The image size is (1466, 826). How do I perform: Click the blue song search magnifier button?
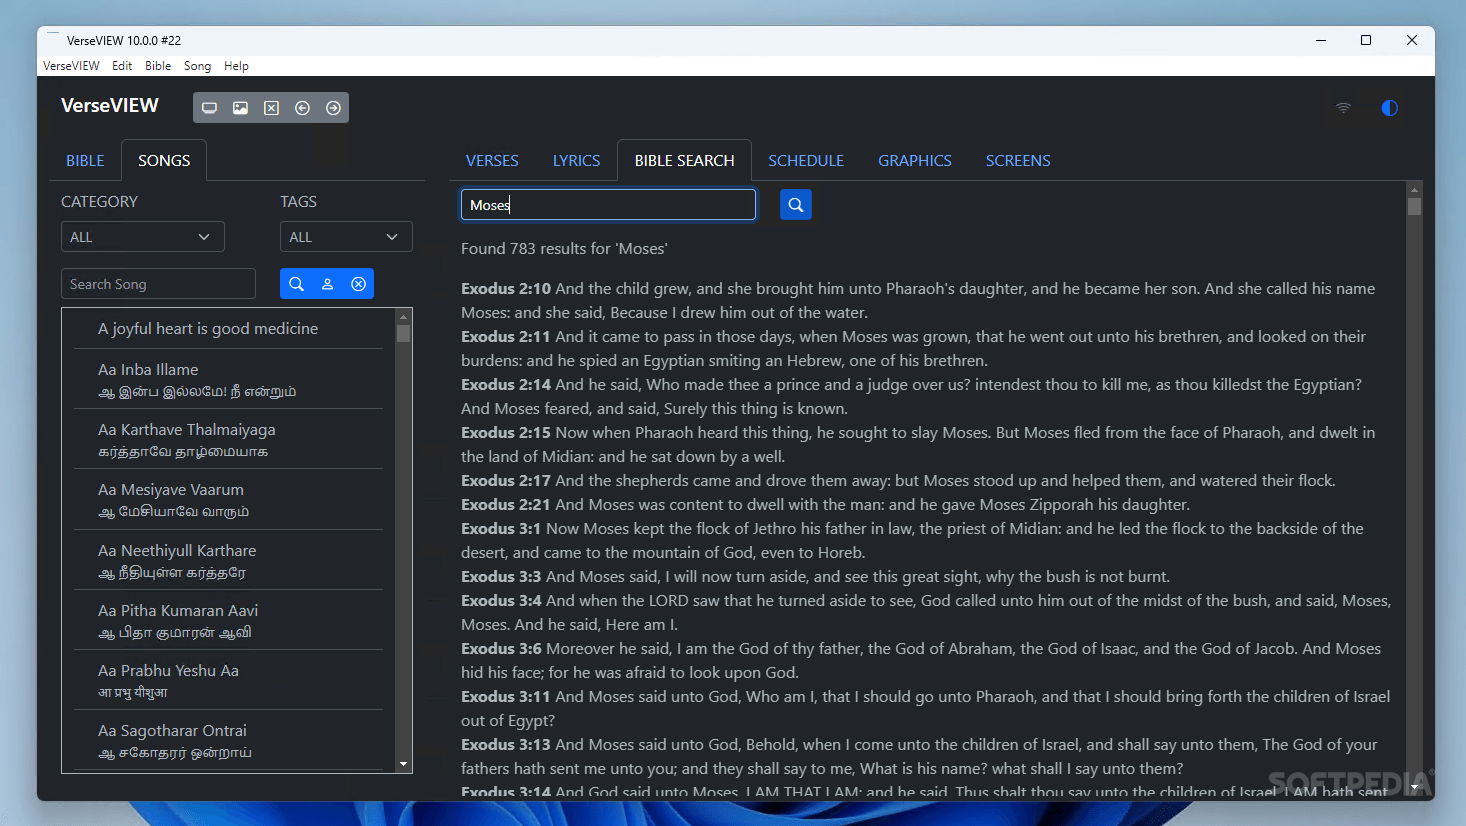[296, 284]
